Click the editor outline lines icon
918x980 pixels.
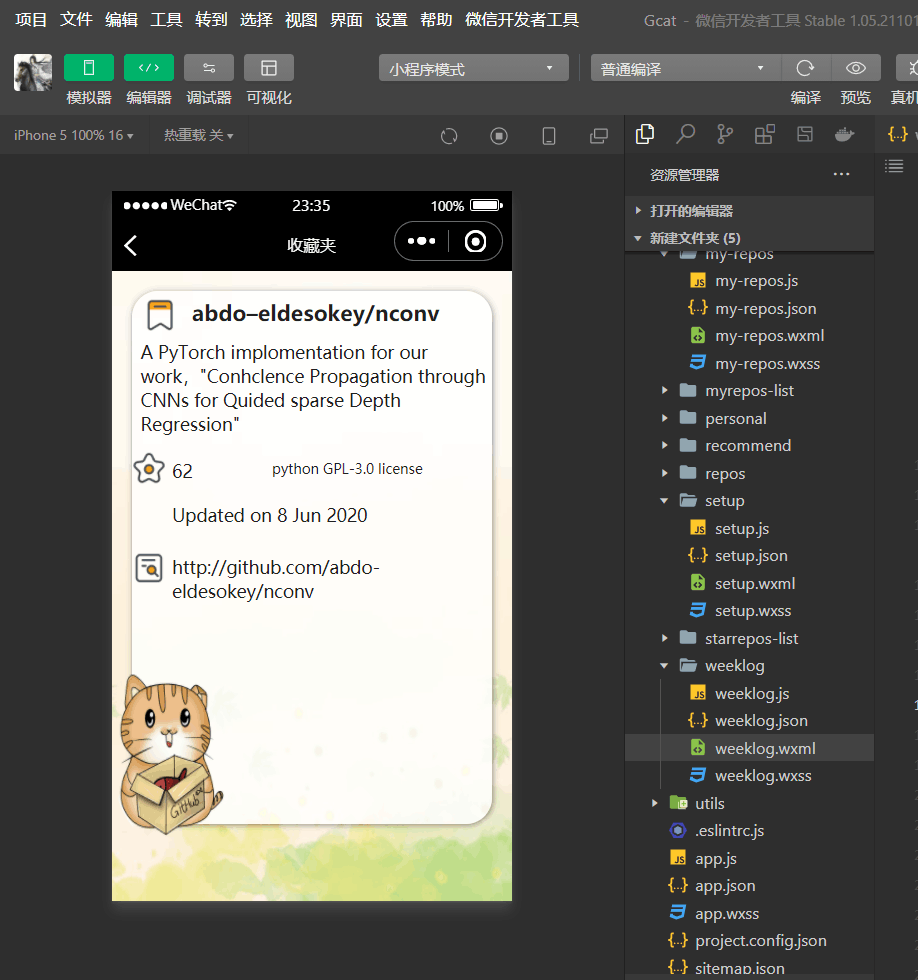tap(894, 166)
